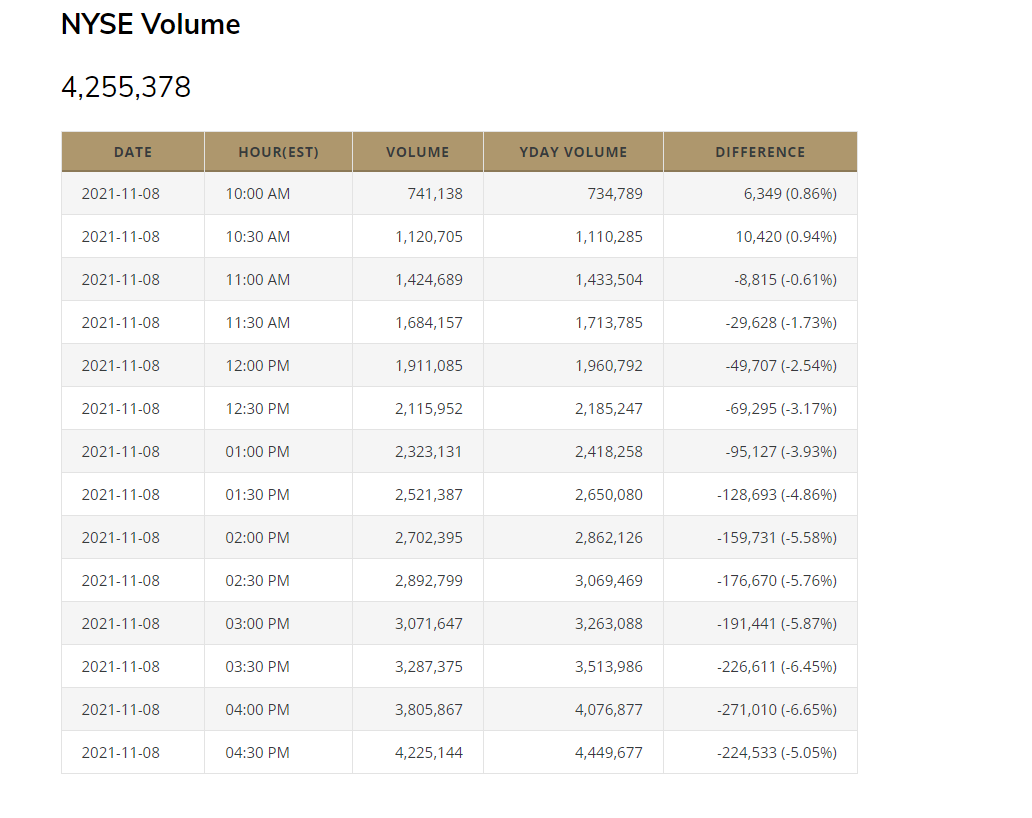
Task: Click the NYSE Volume heading
Action: (x=151, y=25)
